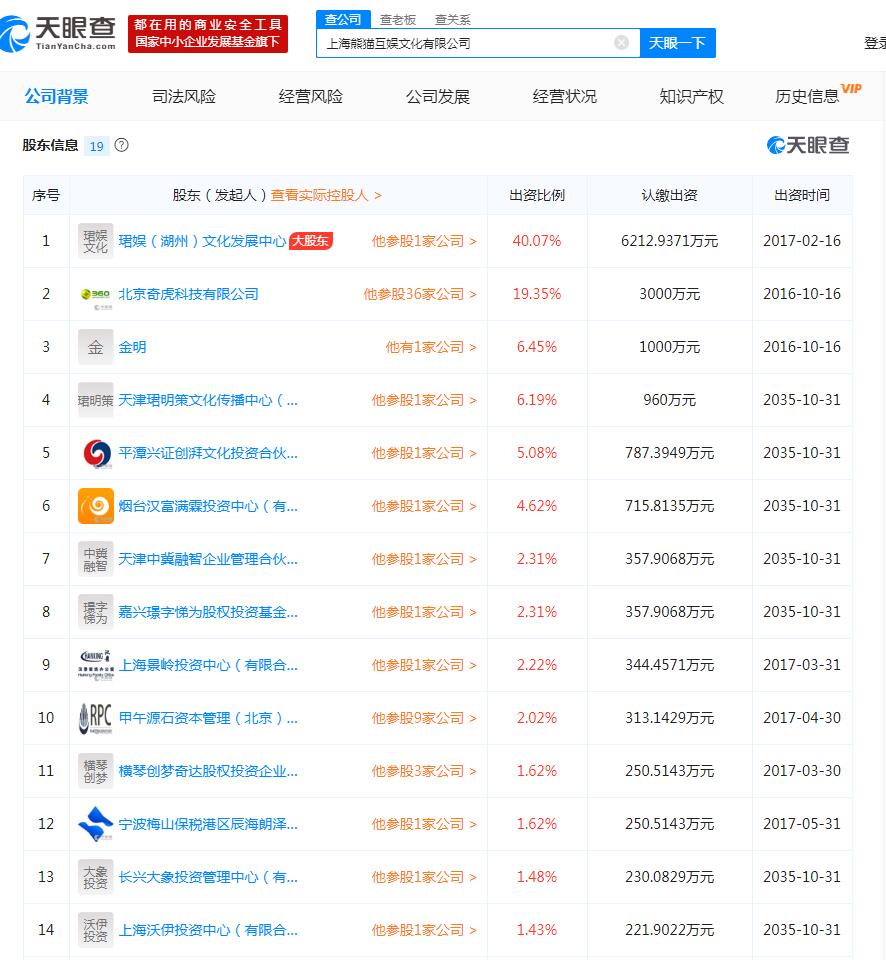Open the 珺娱文化 shareholder logo
Viewport: 886px width, 960px height.
[x=96, y=241]
